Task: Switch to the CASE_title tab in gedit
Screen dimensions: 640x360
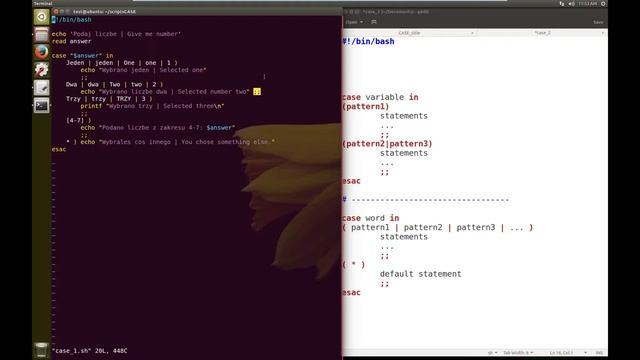Action: 409,33
